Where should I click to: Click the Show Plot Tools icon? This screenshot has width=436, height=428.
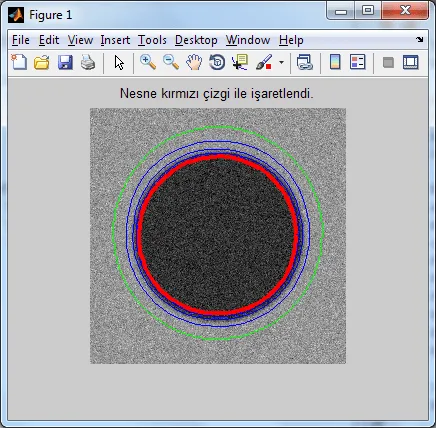410,62
